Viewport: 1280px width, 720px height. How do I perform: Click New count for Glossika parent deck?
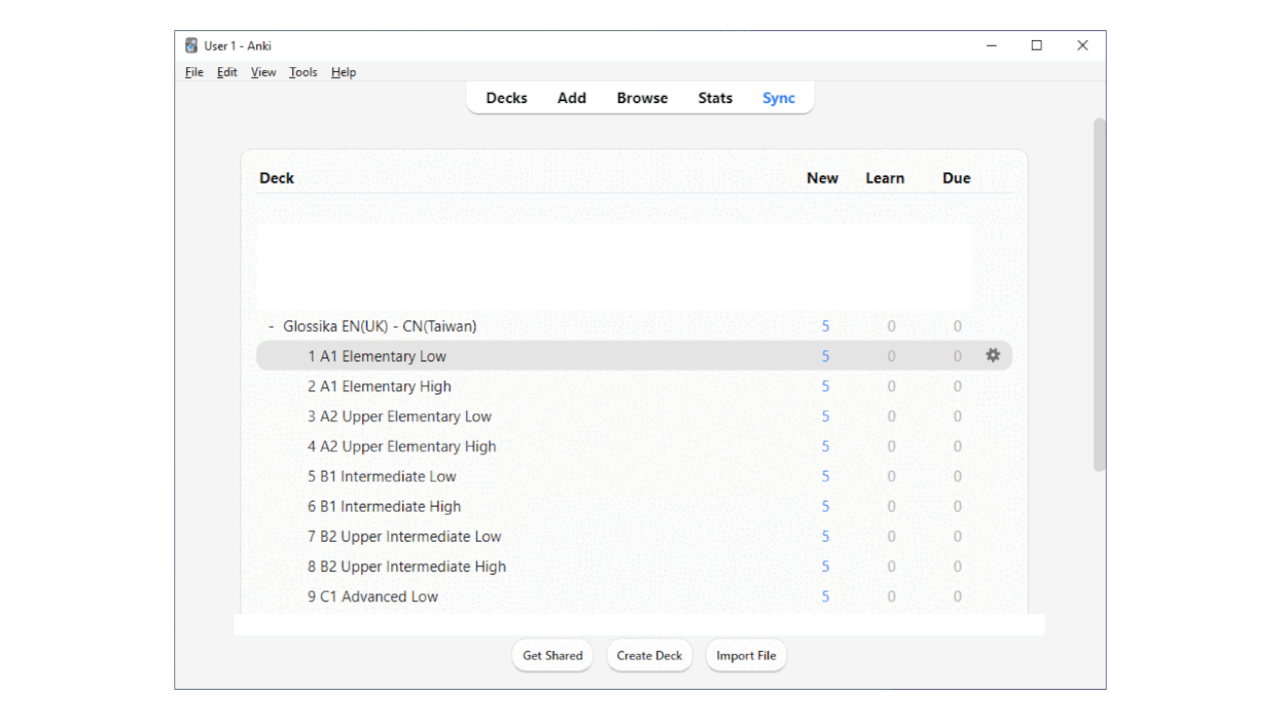(x=825, y=326)
